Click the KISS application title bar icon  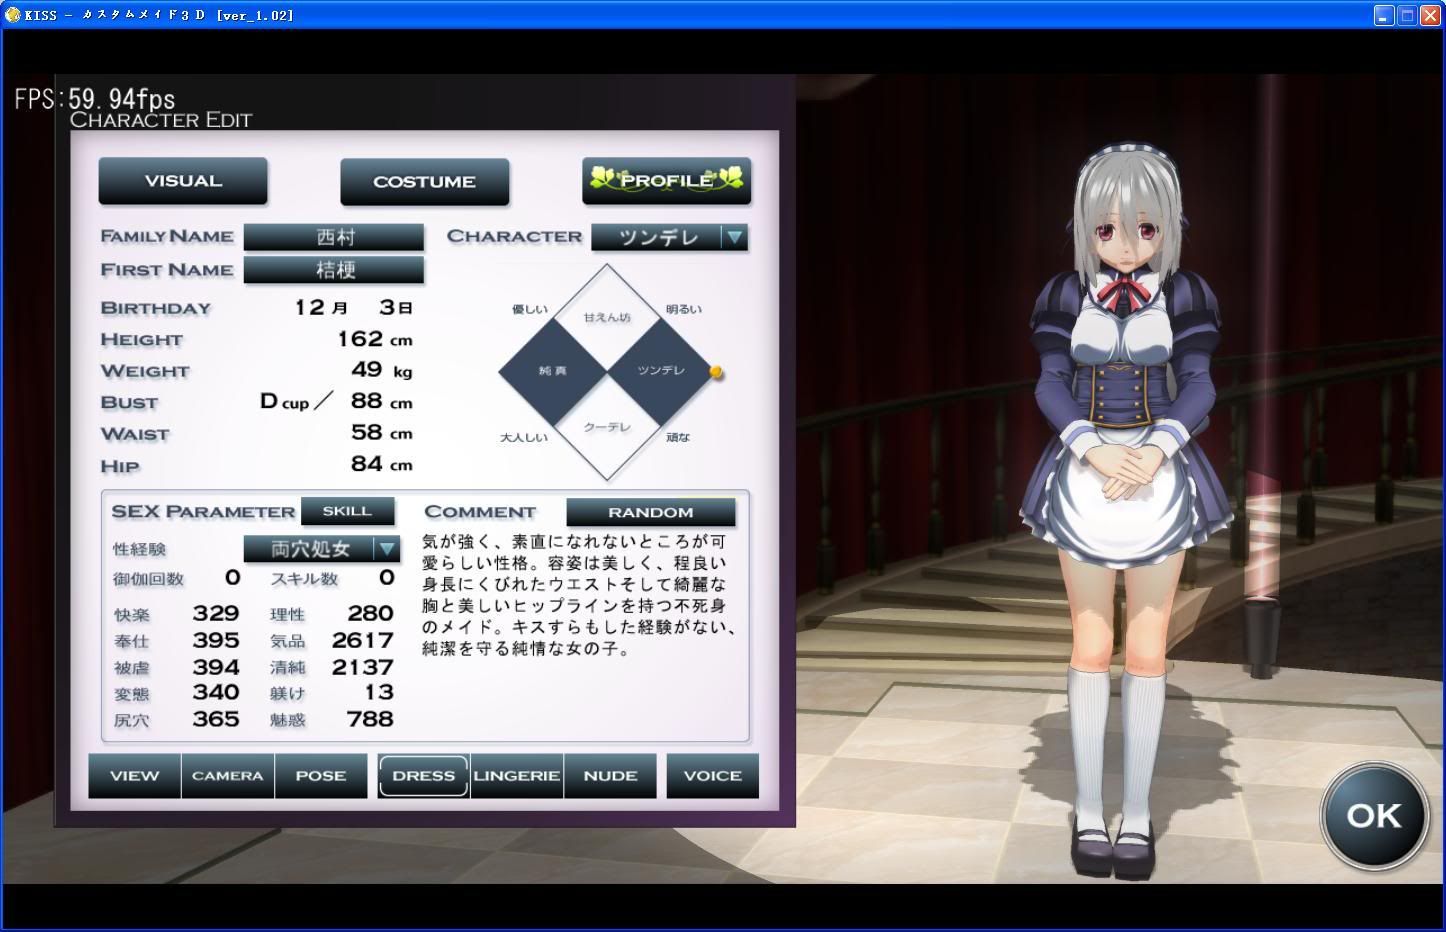click(x=12, y=15)
